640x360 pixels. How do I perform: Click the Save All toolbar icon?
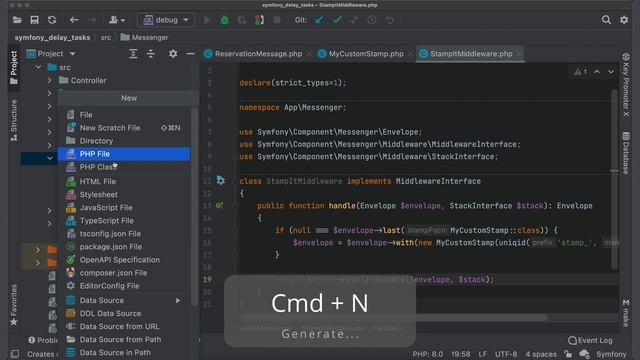(x=35, y=20)
